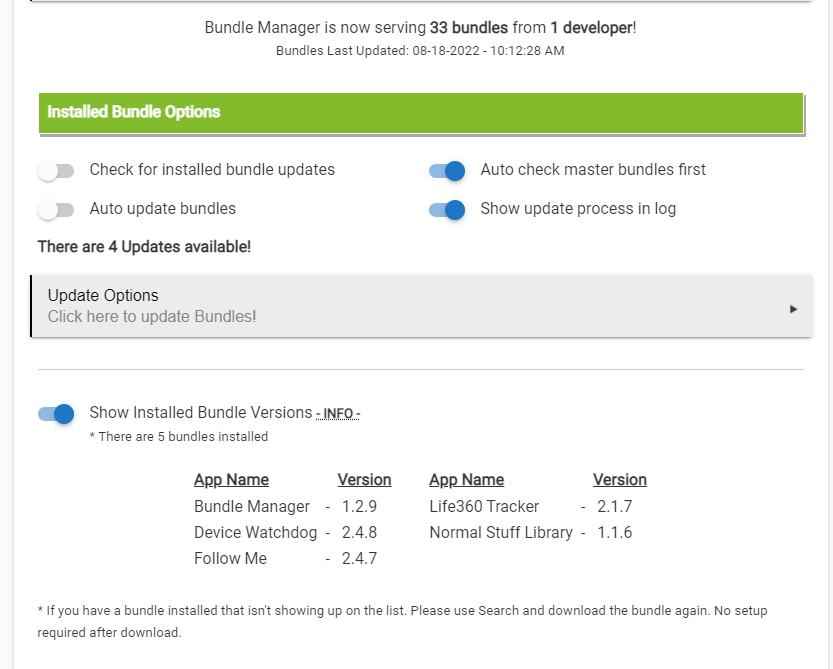Turn on Auto update bundles
This screenshot has width=833, height=669.
pos(56,209)
